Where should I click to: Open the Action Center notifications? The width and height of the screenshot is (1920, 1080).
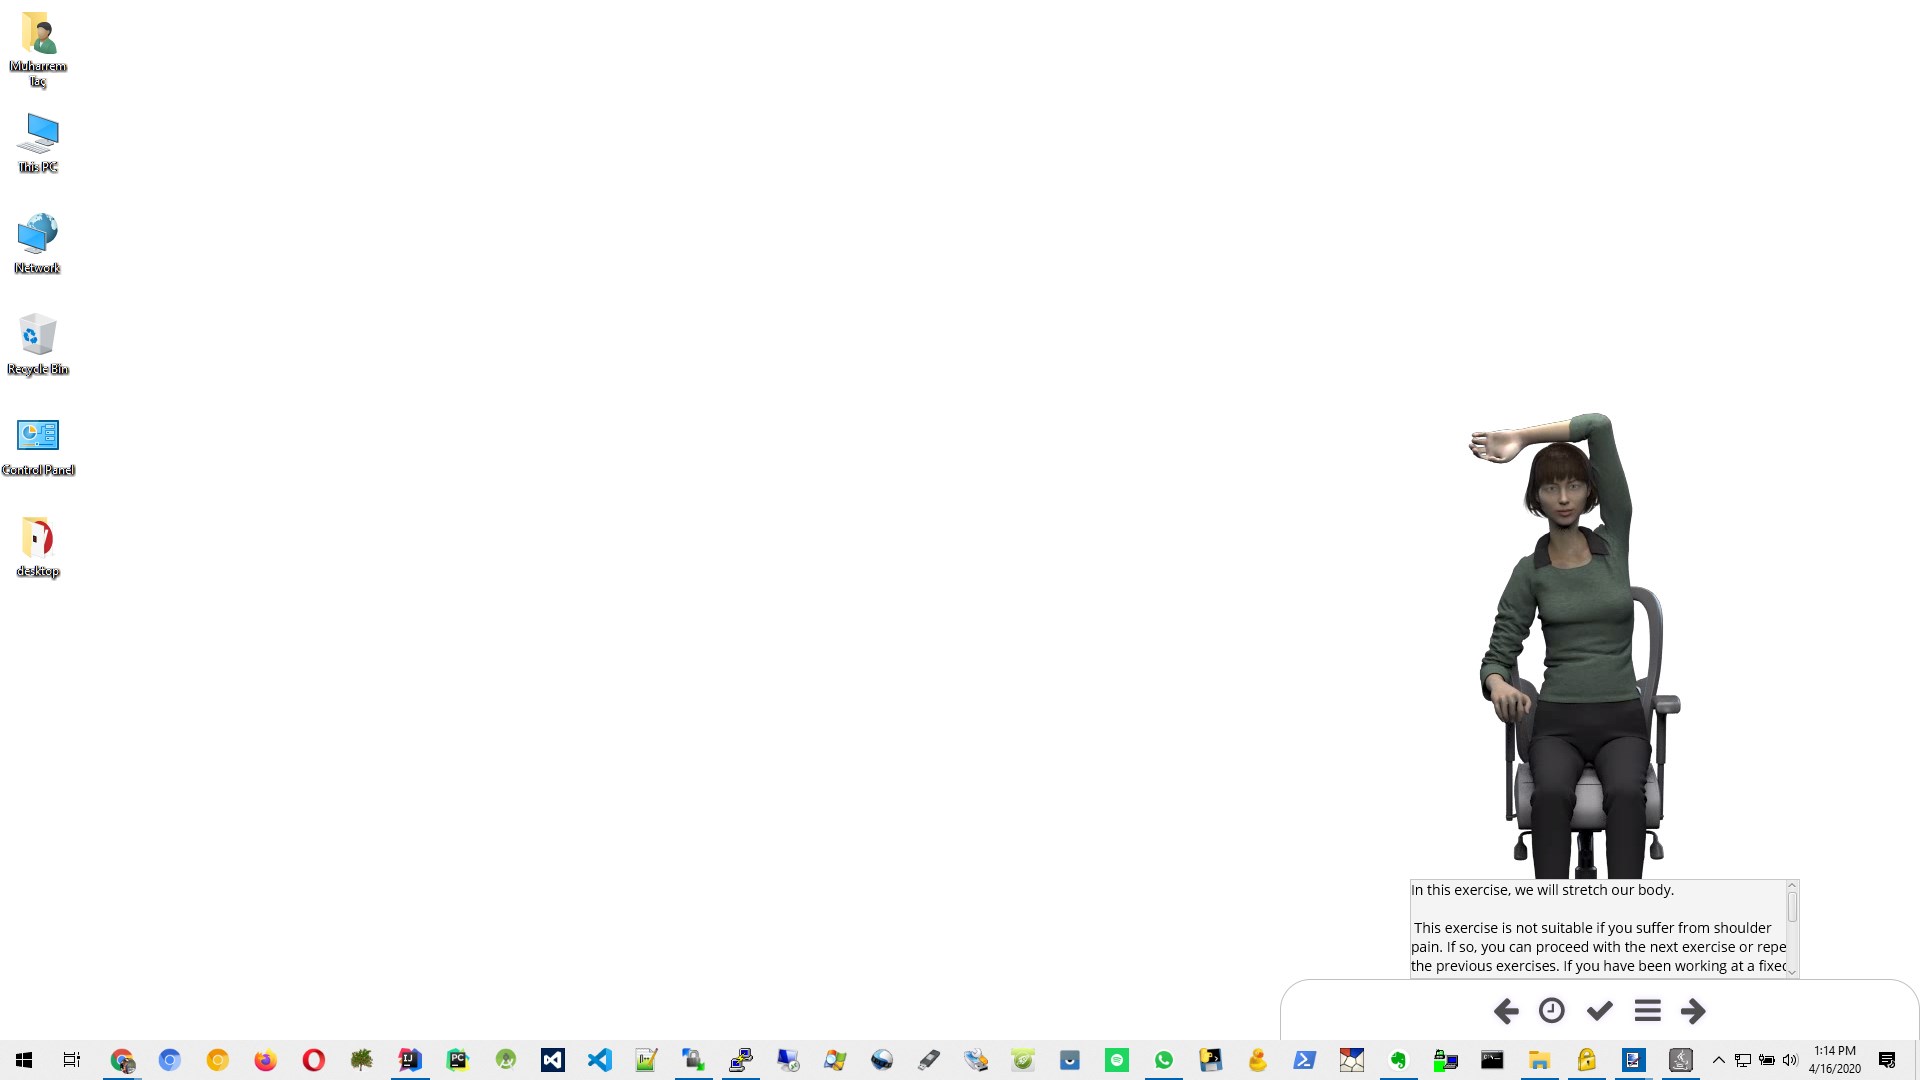(1887, 1060)
